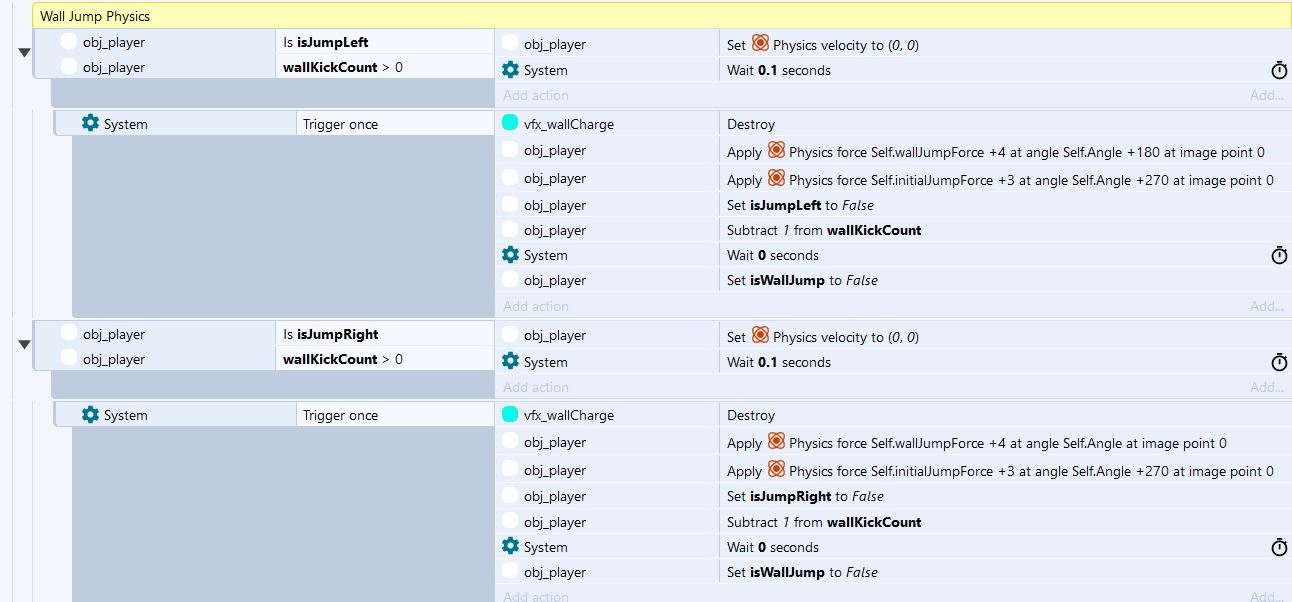This screenshot has height=602, width=1292.
Task: Click Add action under the first Set isWallJump action
Action: click(536, 306)
